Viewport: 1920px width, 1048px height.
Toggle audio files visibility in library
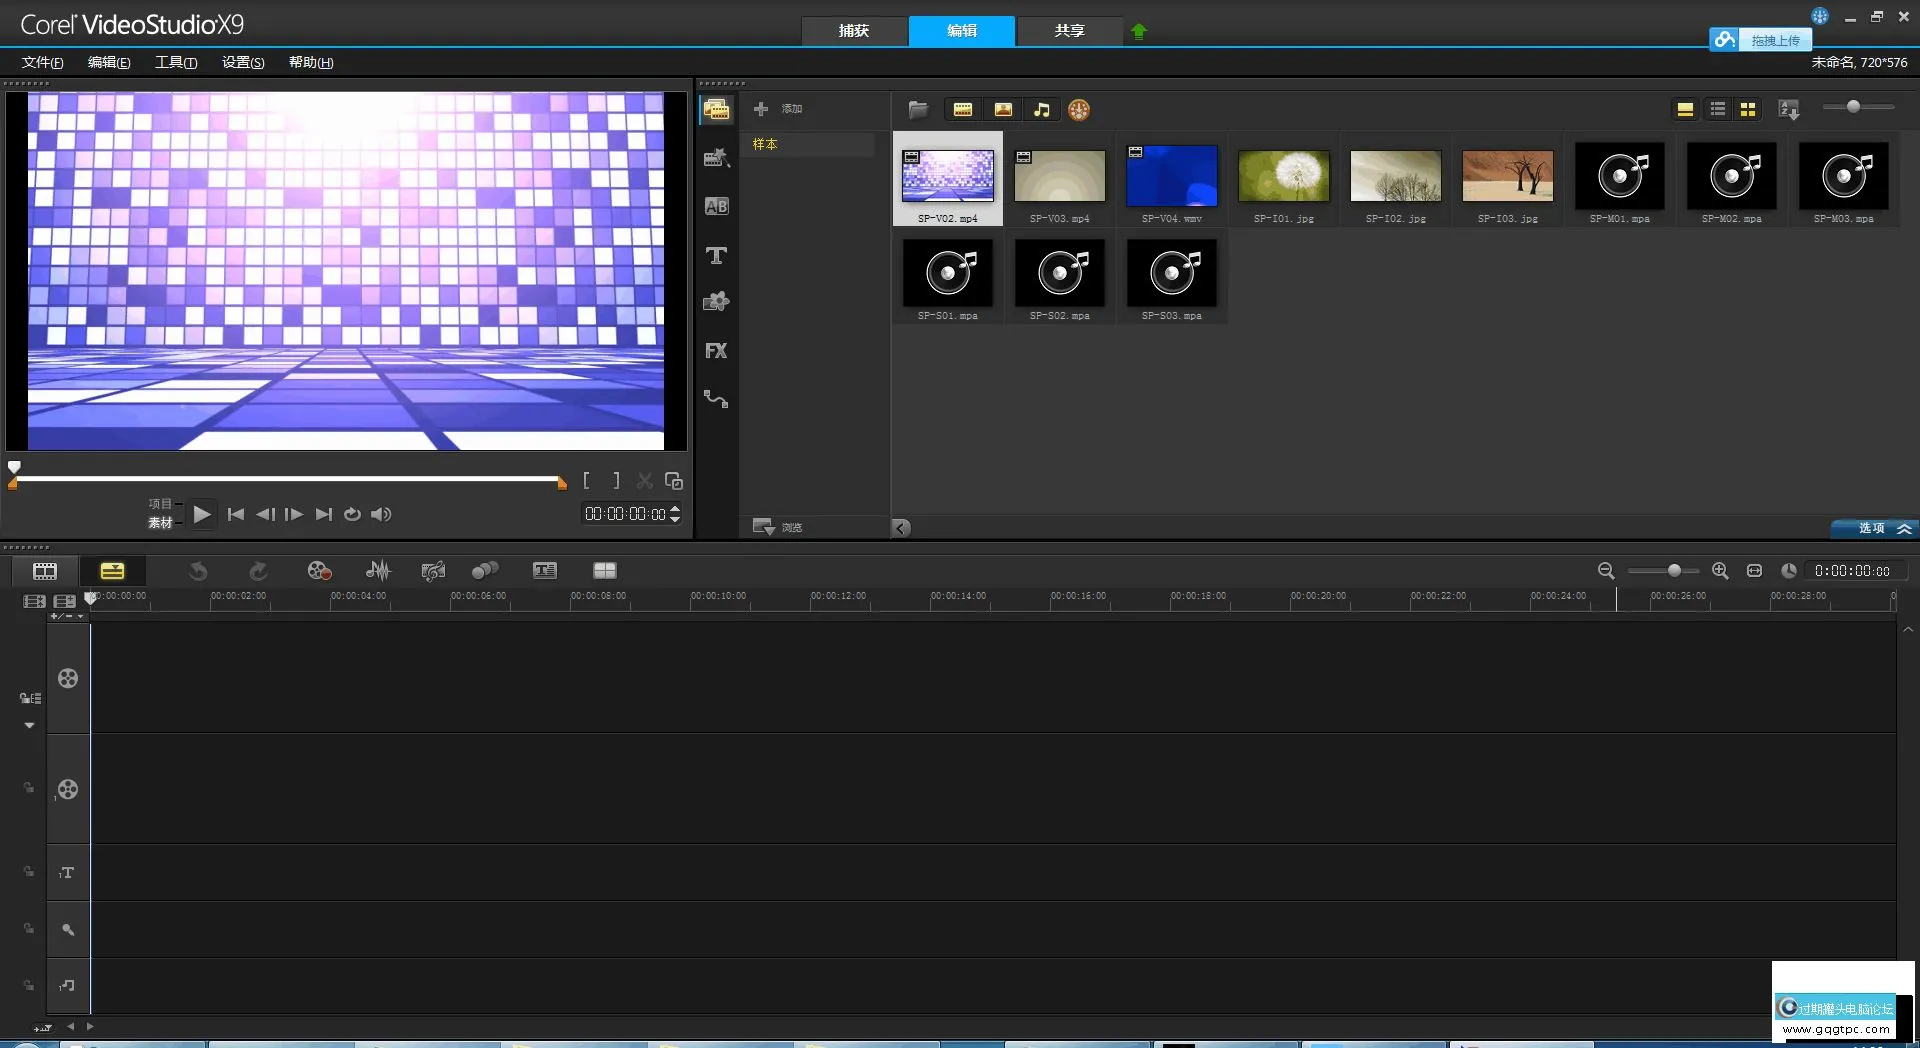click(1042, 110)
